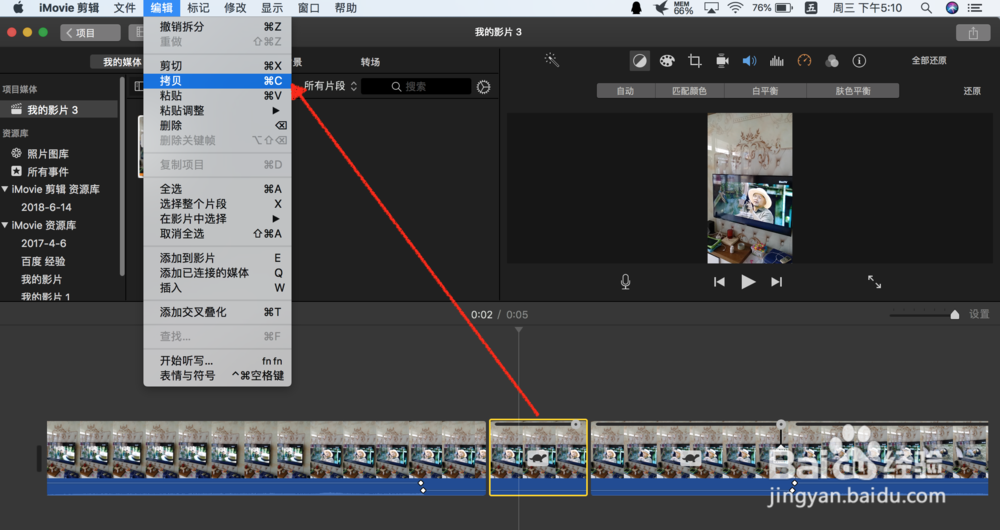The image size is (1000, 530).
Task: Open the 帮助 menu
Action: click(x=346, y=8)
